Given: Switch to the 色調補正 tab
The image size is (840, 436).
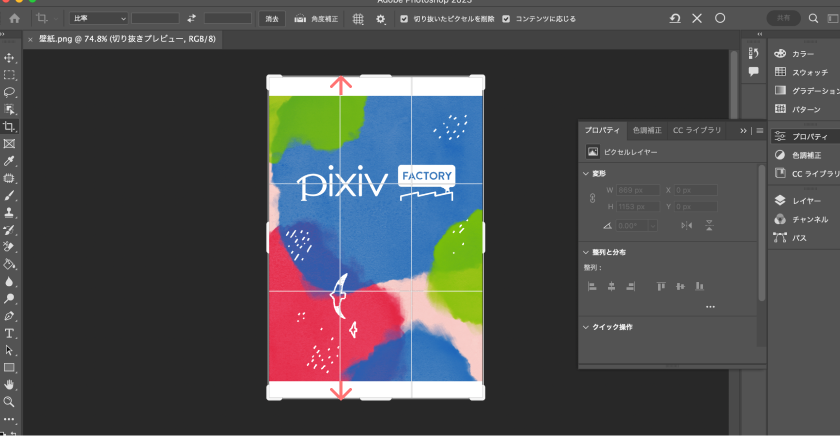Looking at the screenshot, I should (x=647, y=130).
